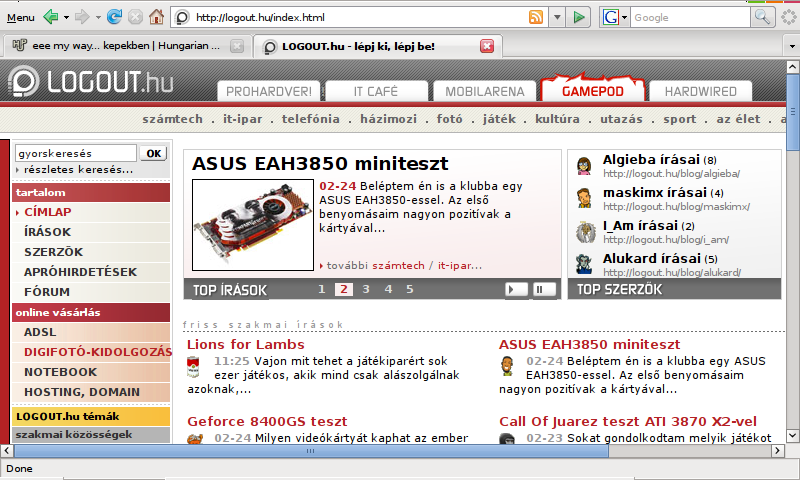Open the HARDWIRED site tab

click(x=701, y=91)
